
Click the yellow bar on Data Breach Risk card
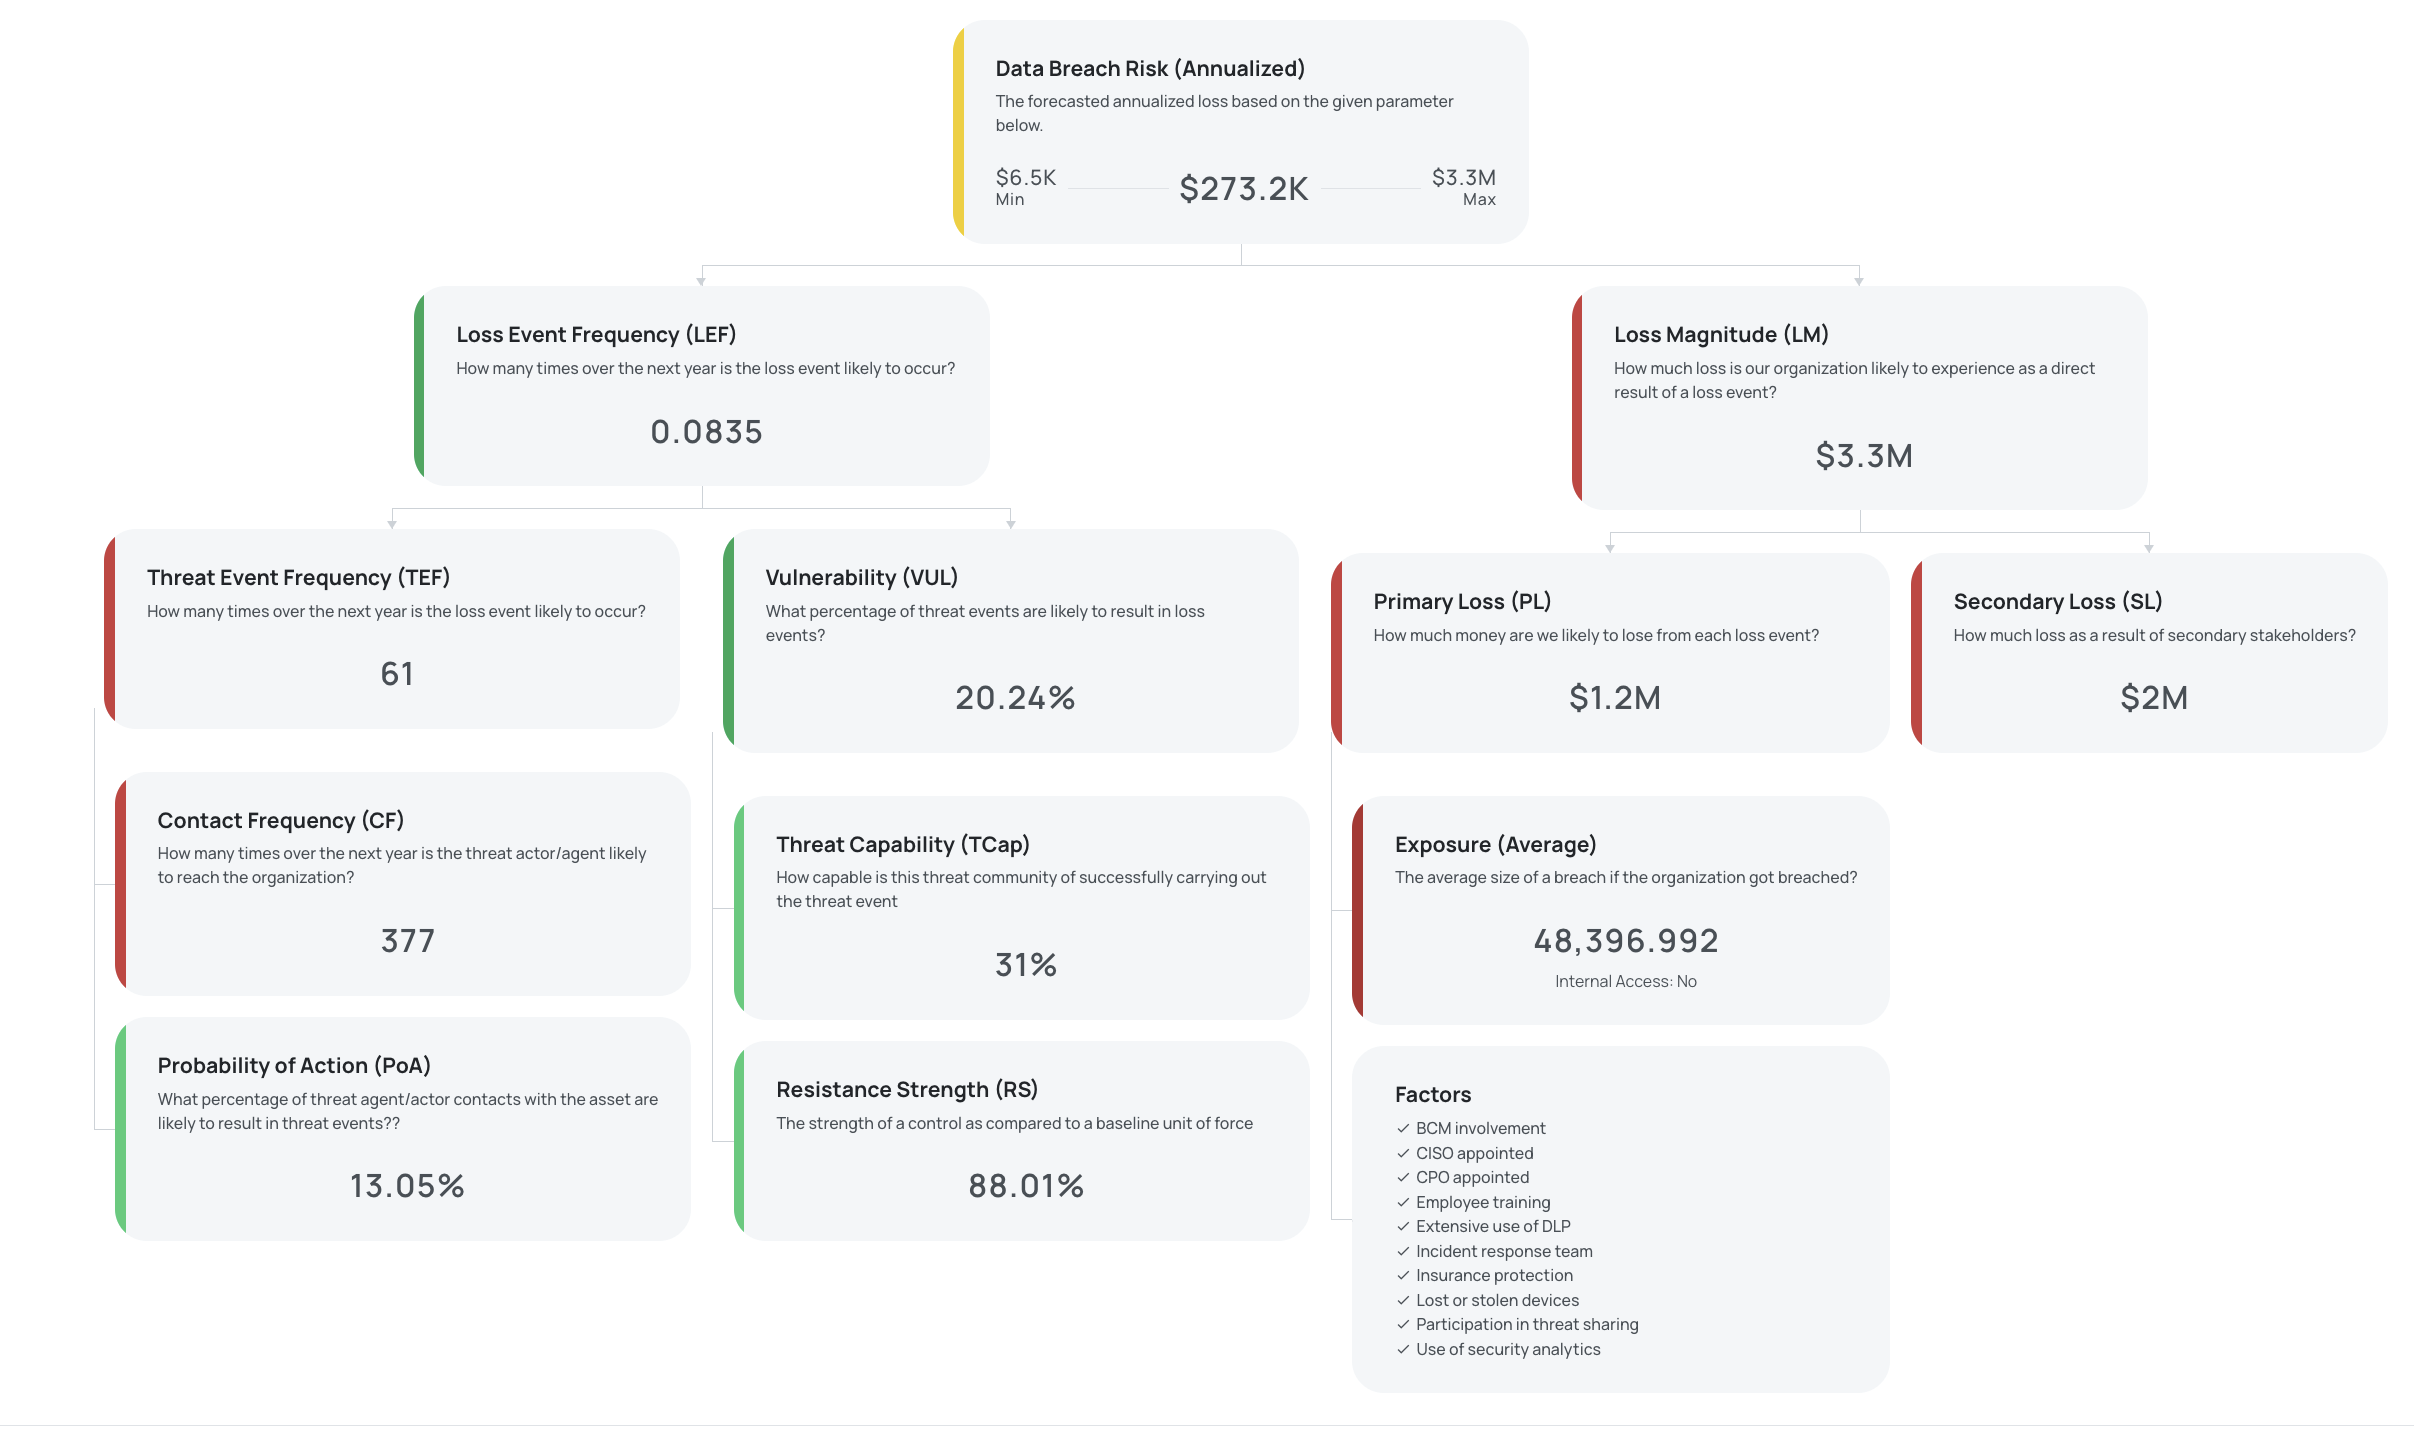pos(959,131)
